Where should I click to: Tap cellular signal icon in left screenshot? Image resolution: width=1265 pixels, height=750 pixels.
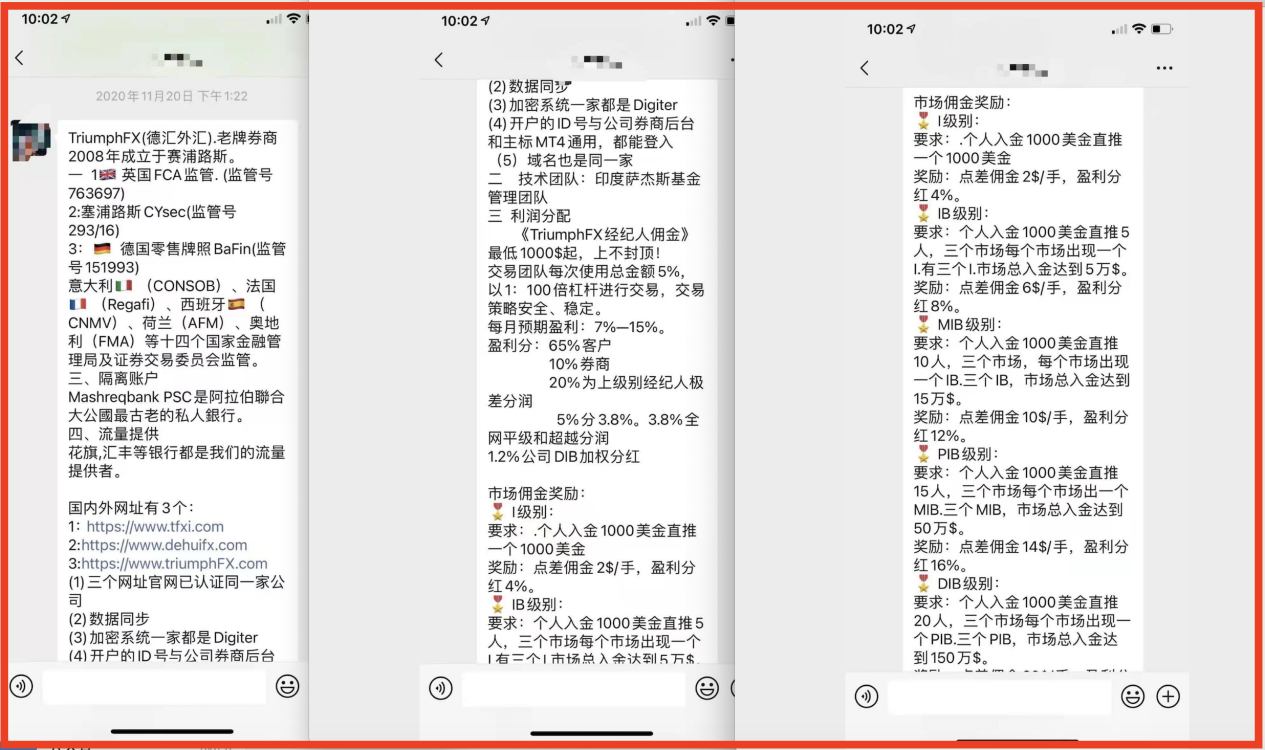[274, 19]
